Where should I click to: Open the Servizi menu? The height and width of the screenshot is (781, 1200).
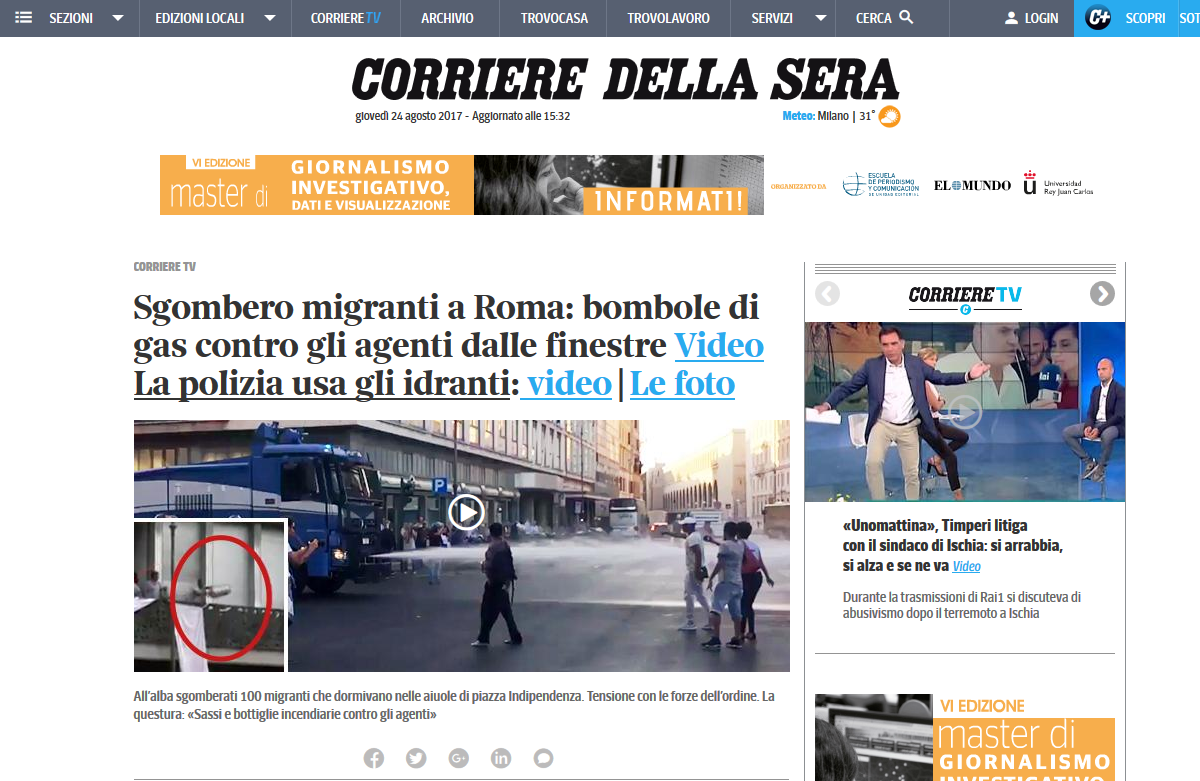tap(772, 18)
